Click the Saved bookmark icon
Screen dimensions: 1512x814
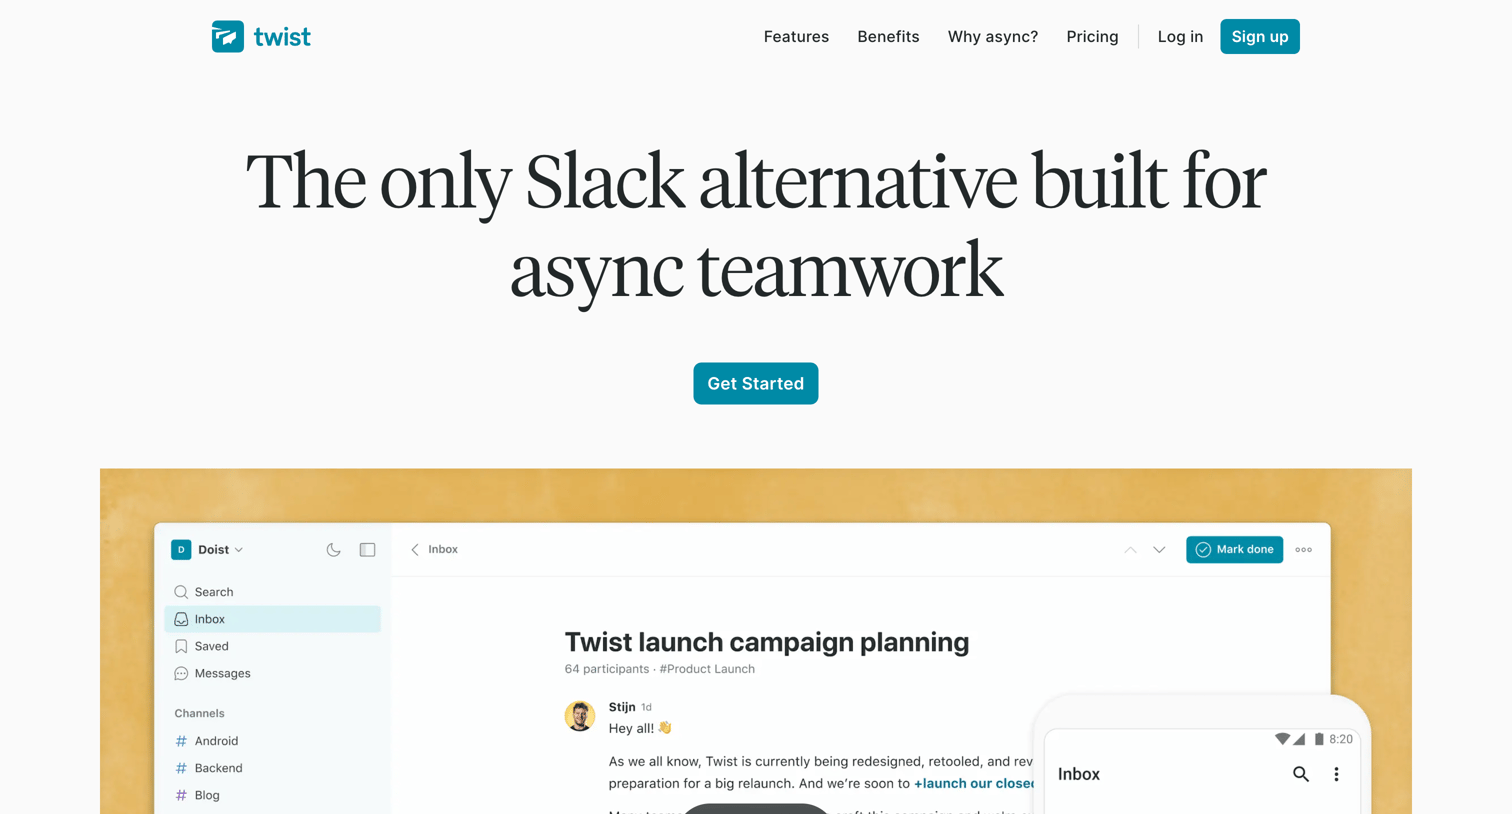pyautogui.click(x=181, y=646)
